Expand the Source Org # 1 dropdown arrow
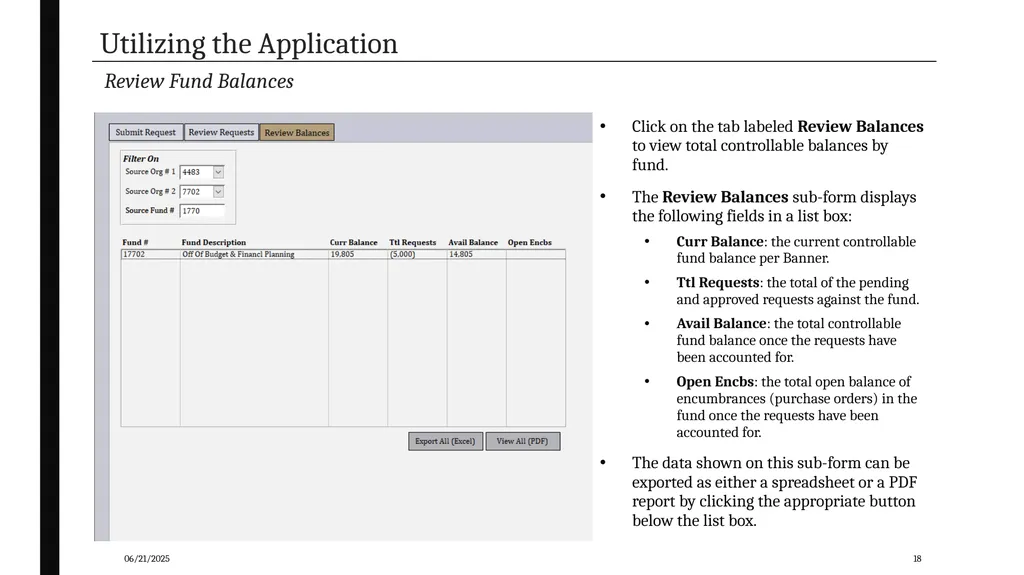This screenshot has height=575, width=1024. pos(219,172)
